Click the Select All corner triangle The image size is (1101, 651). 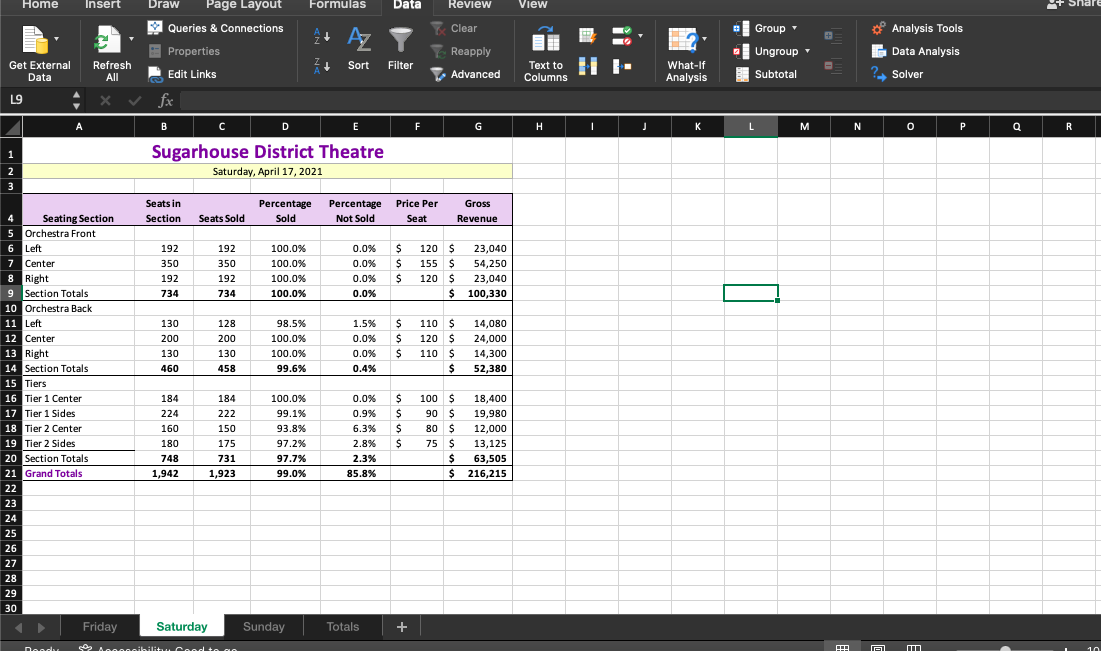point(11,126)
